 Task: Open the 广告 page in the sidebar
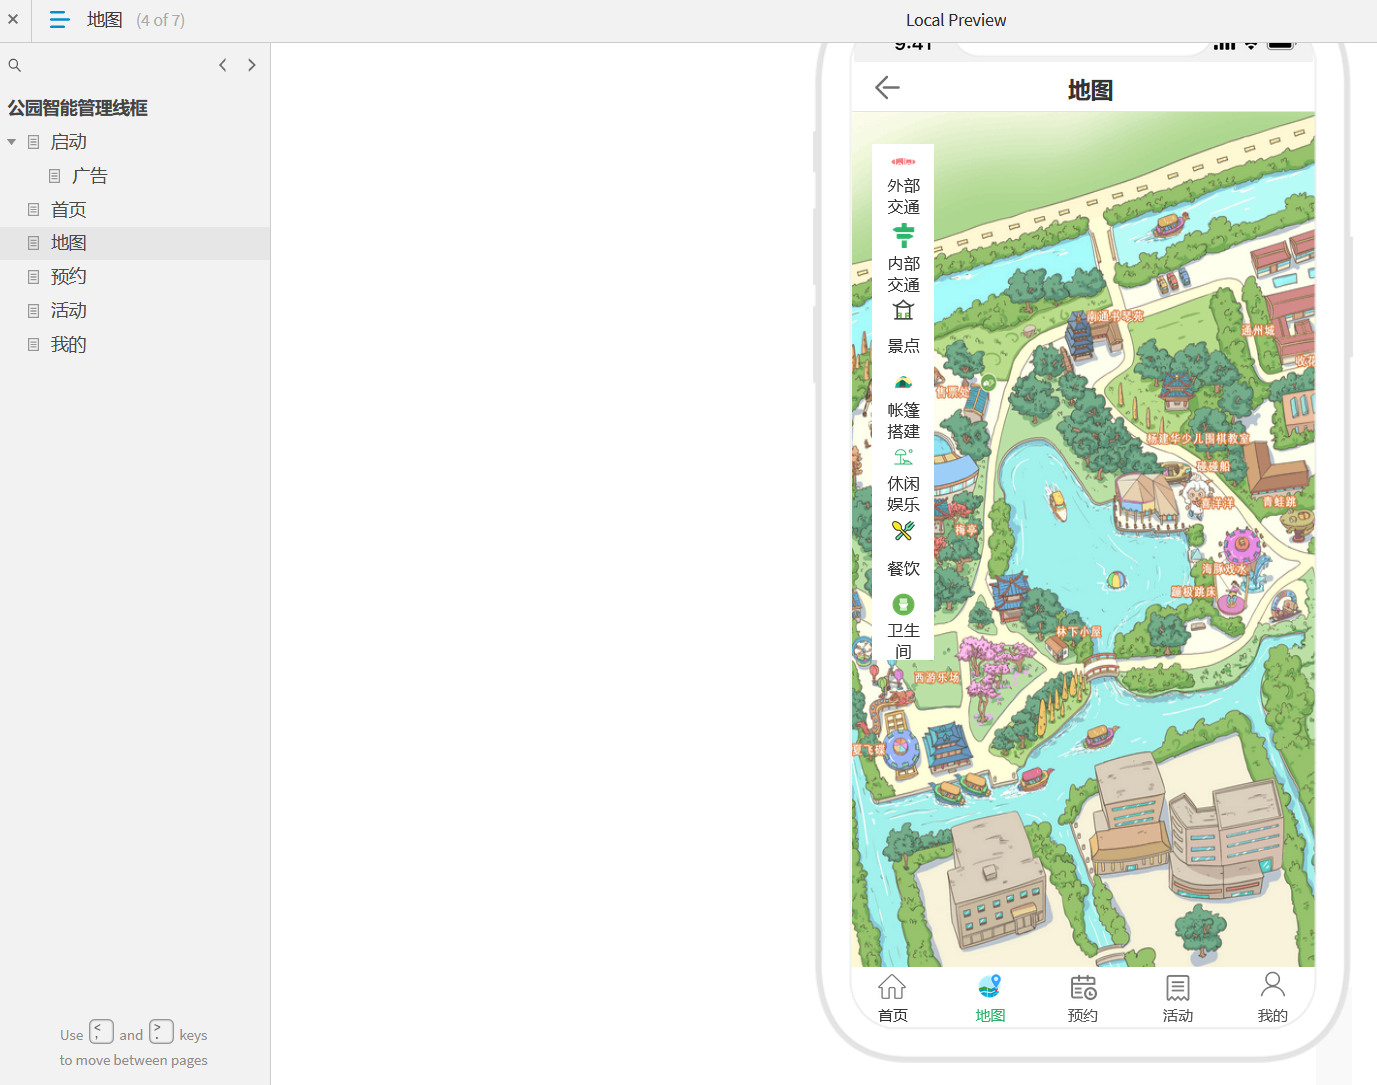[90, 176]
